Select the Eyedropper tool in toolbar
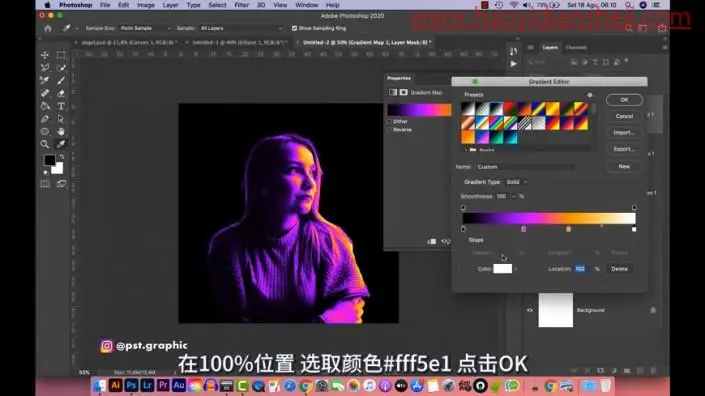This screenshot has width=705, height=396. tap(61, 144)
